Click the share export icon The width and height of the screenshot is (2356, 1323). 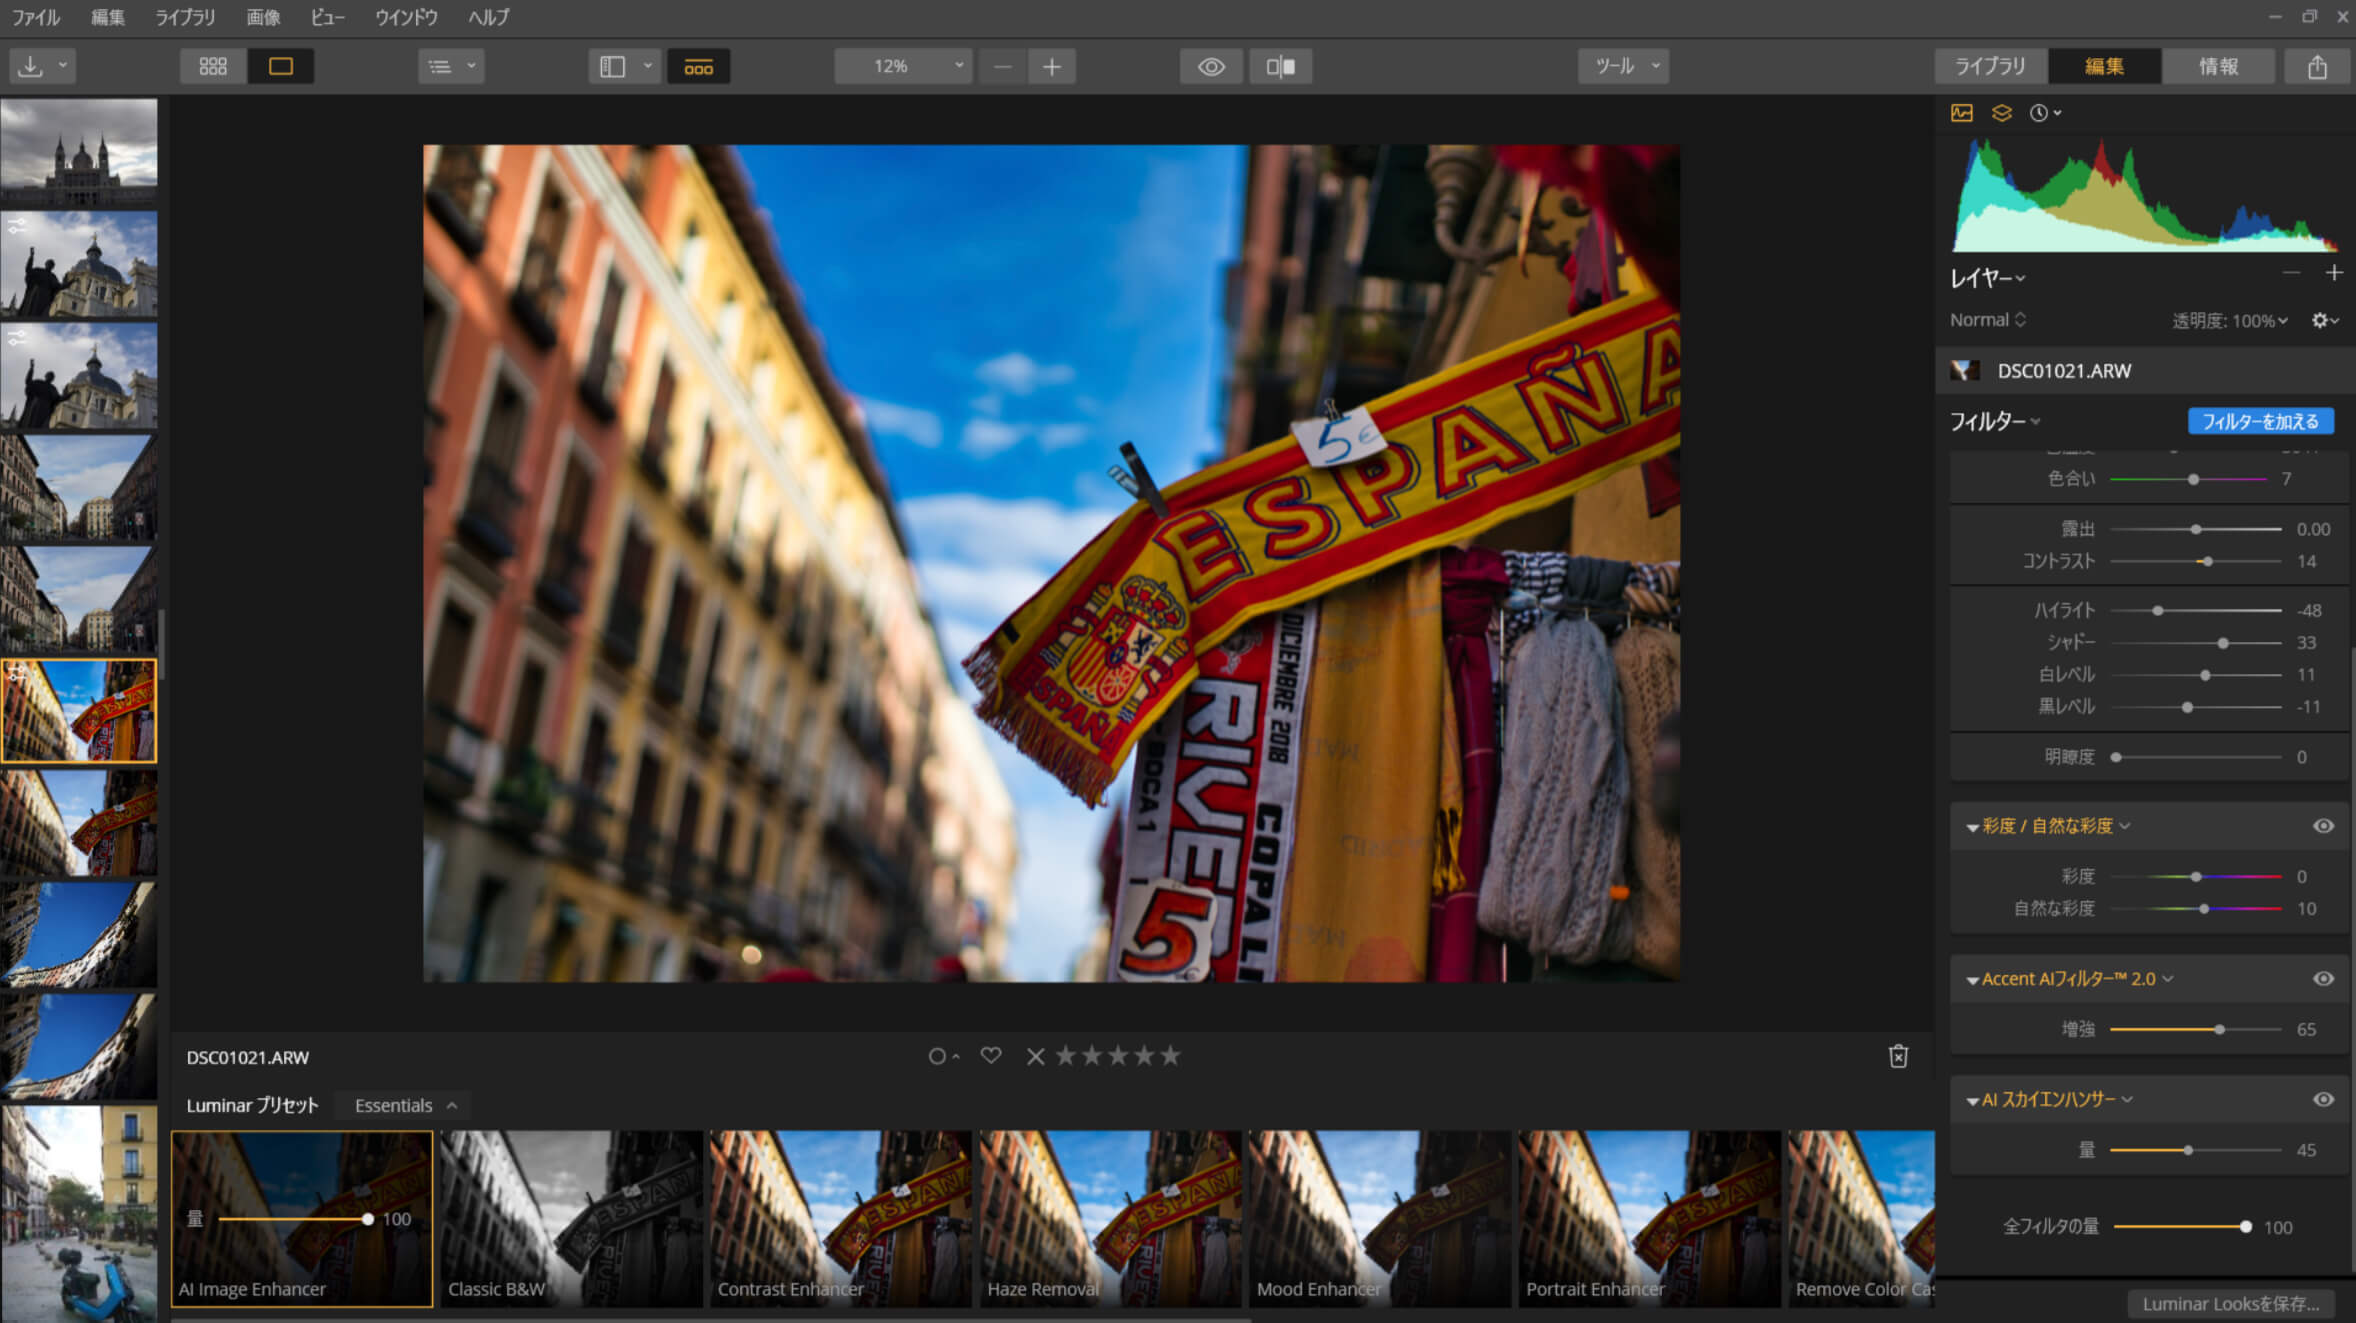2317,66
